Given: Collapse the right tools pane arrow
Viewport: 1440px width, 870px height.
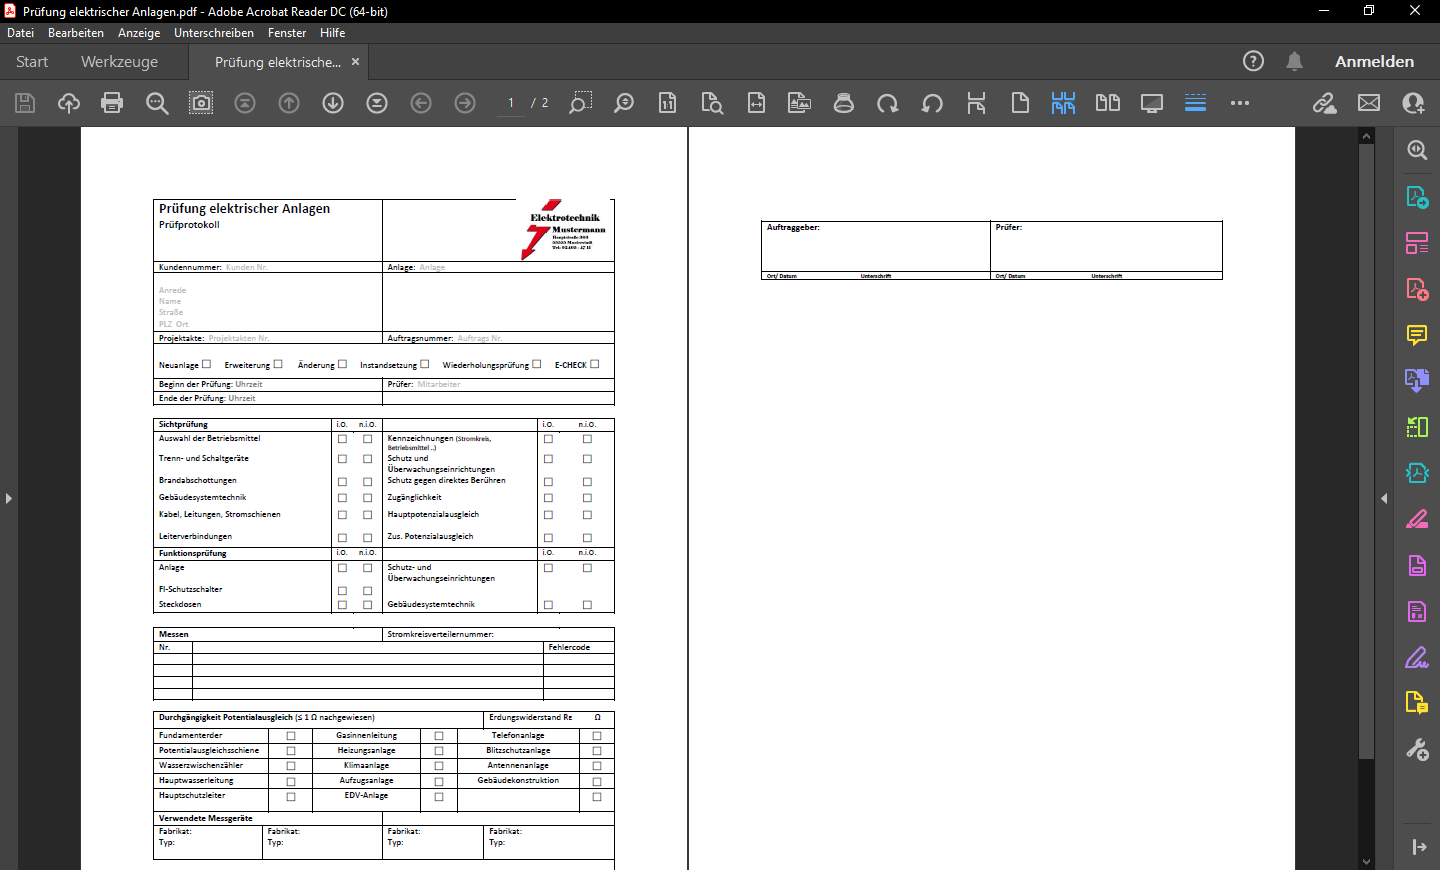Looking at the screenshot, I should click(1384, 498).
